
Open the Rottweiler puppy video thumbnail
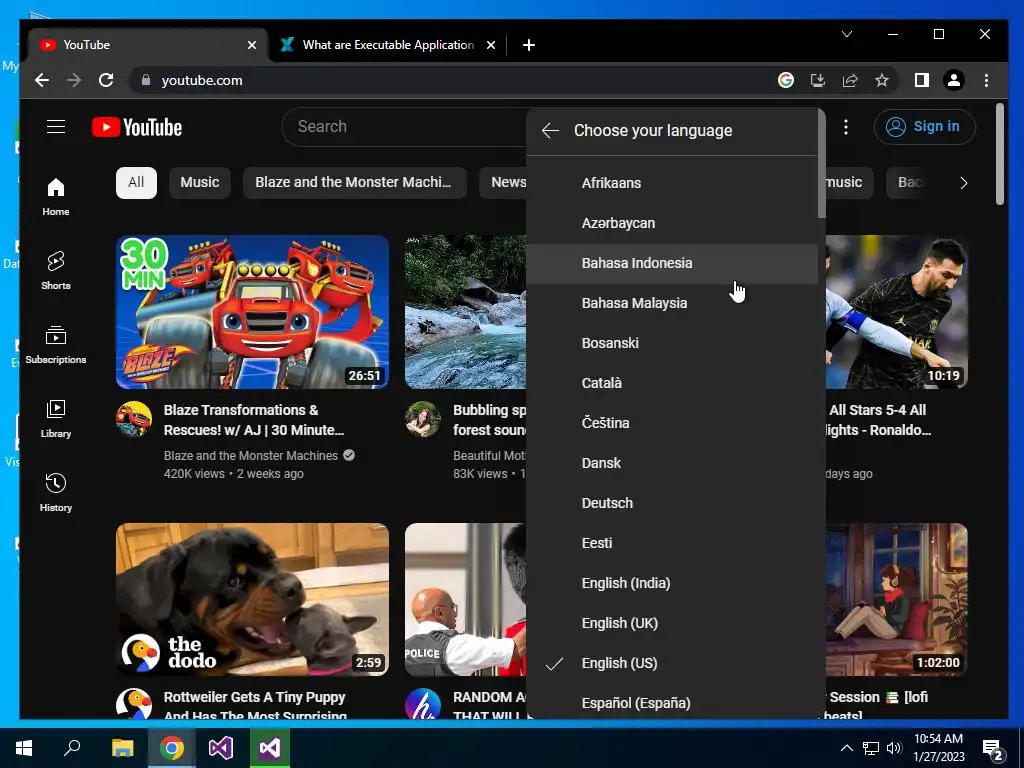click(x=253, y=600)
